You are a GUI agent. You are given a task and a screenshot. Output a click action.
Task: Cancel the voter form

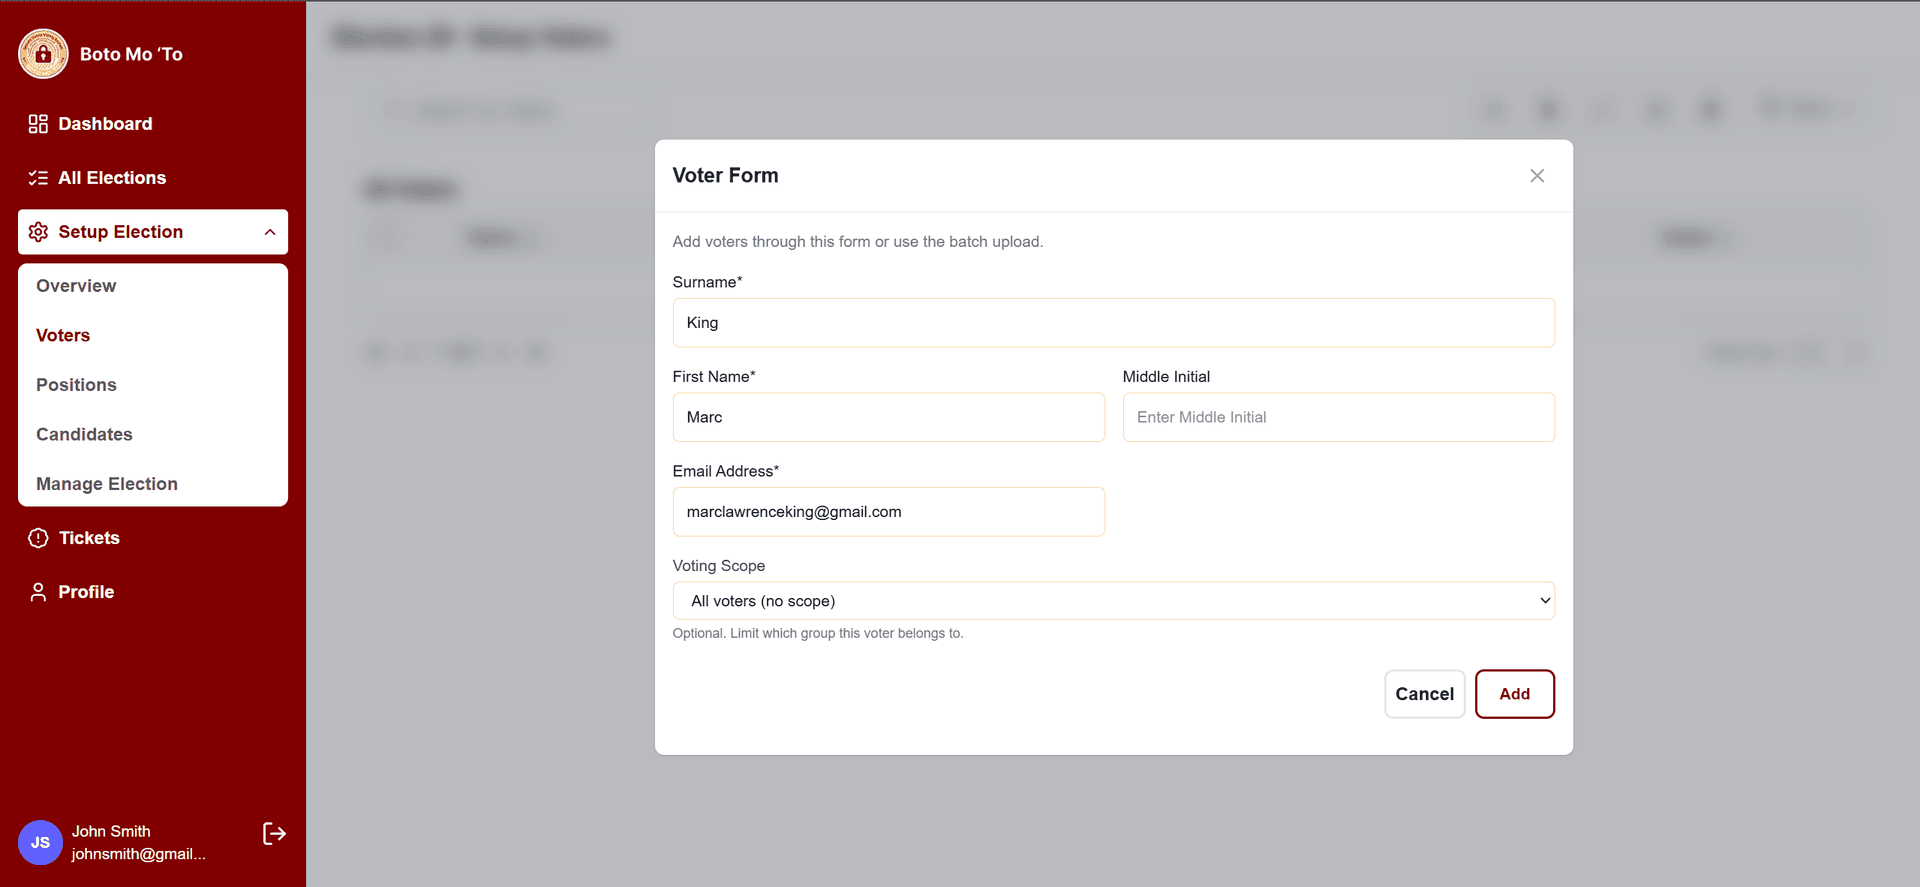pyautogui.click(x=1424, y=694)
